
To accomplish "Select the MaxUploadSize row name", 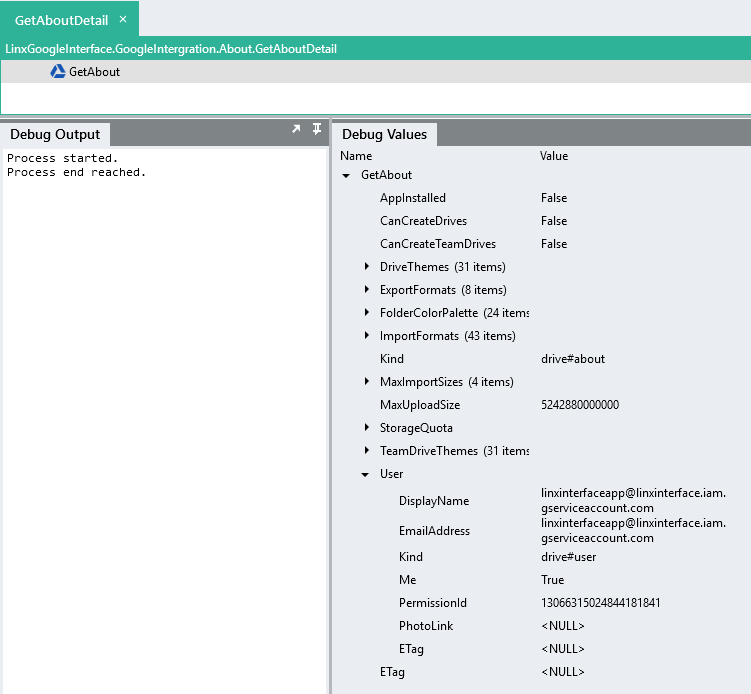I will click(x=420, y=405).
